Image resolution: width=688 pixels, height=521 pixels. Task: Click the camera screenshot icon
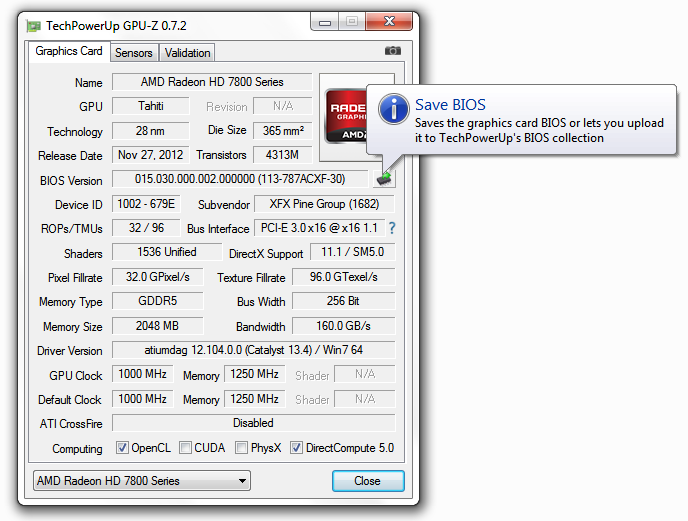point(393,51)
